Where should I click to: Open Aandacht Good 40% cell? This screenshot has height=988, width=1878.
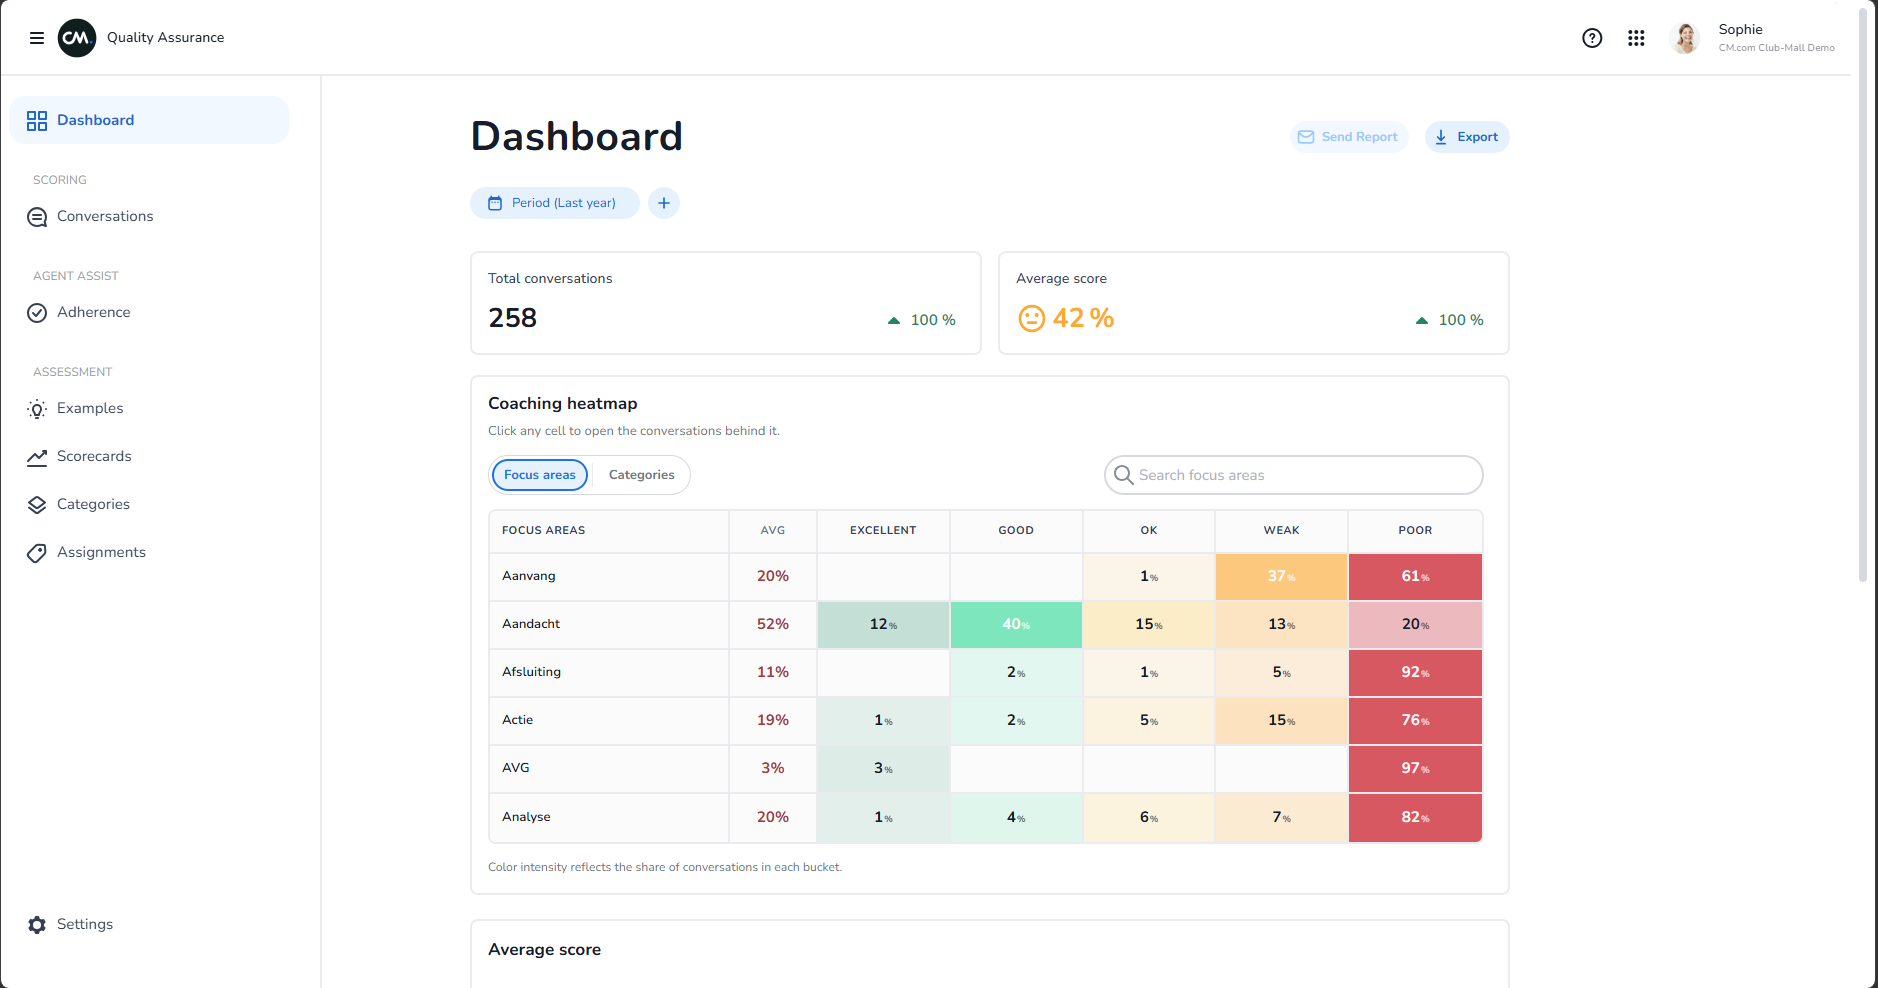1016,625
